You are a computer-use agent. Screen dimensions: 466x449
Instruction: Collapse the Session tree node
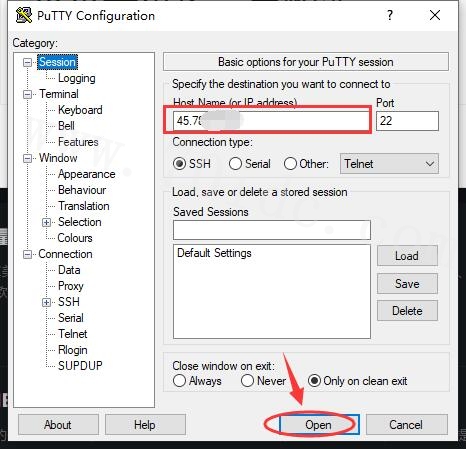28,62
